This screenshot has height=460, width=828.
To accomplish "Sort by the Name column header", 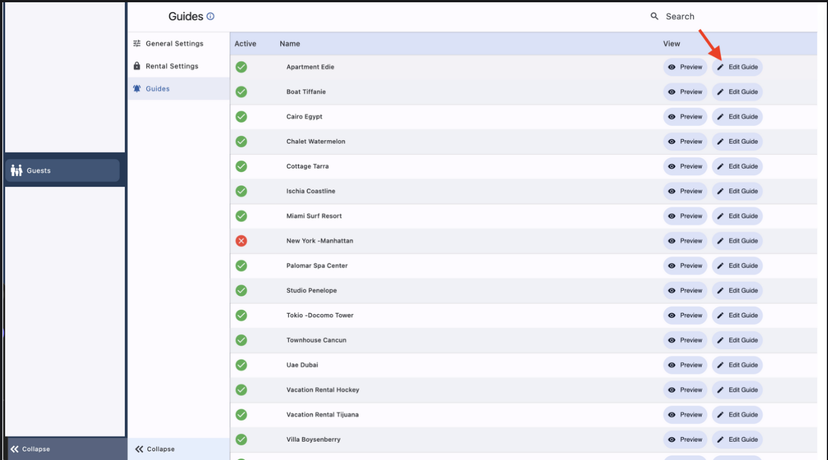I will [x=290, y=44].
